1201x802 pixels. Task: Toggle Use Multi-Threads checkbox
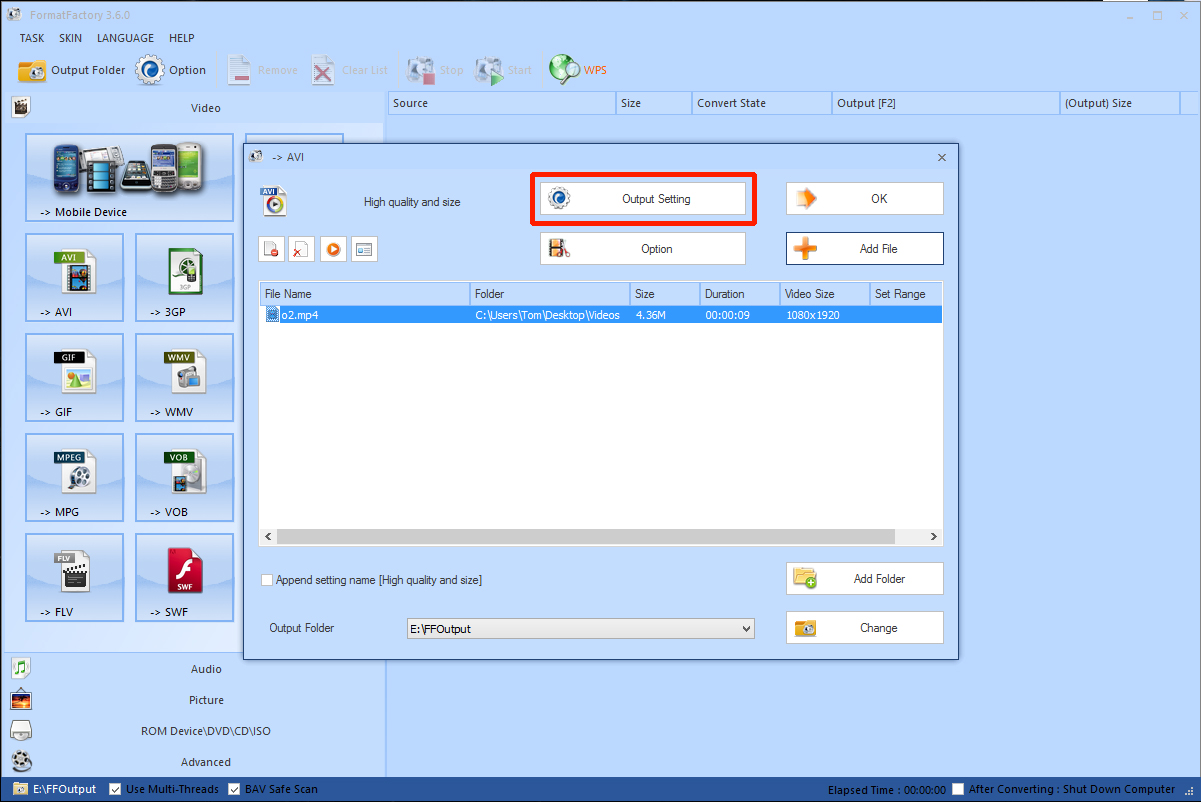pyautogui.click(x=115, y=789)
